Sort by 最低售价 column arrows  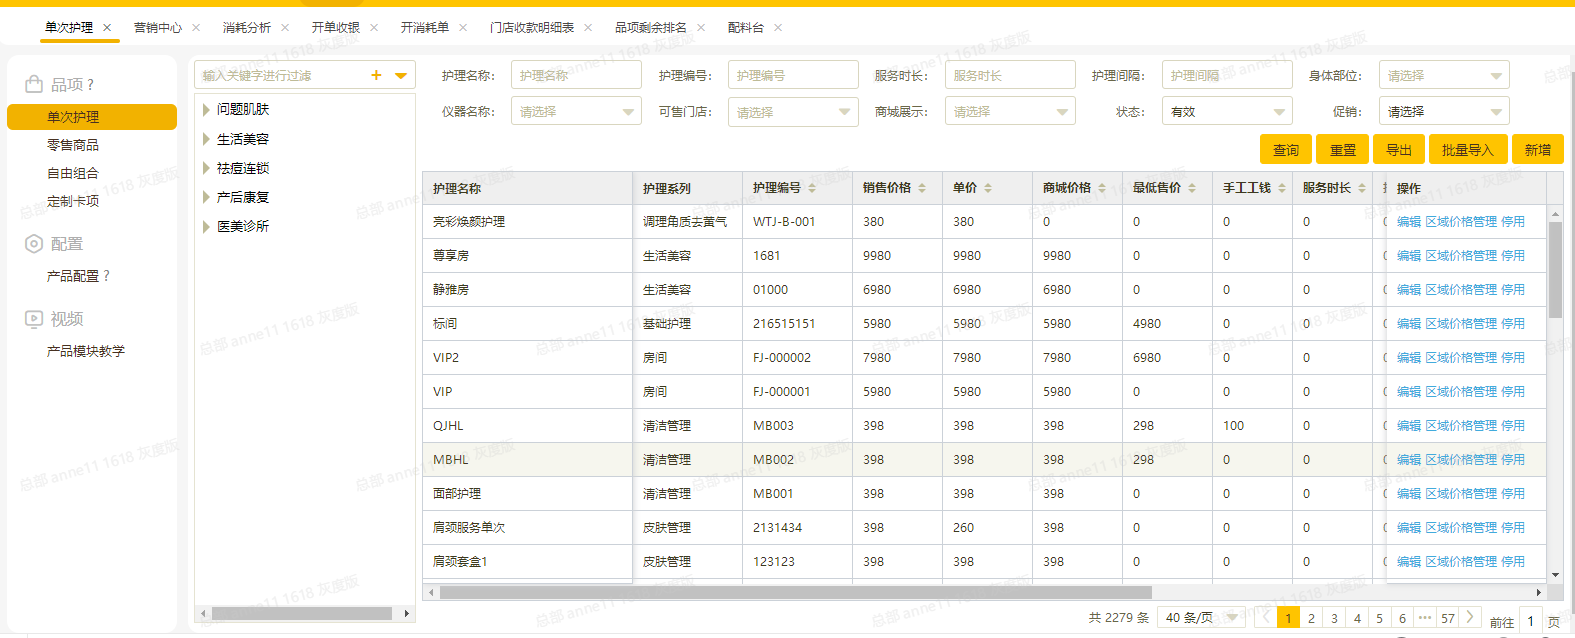[x=1192, y=188]
